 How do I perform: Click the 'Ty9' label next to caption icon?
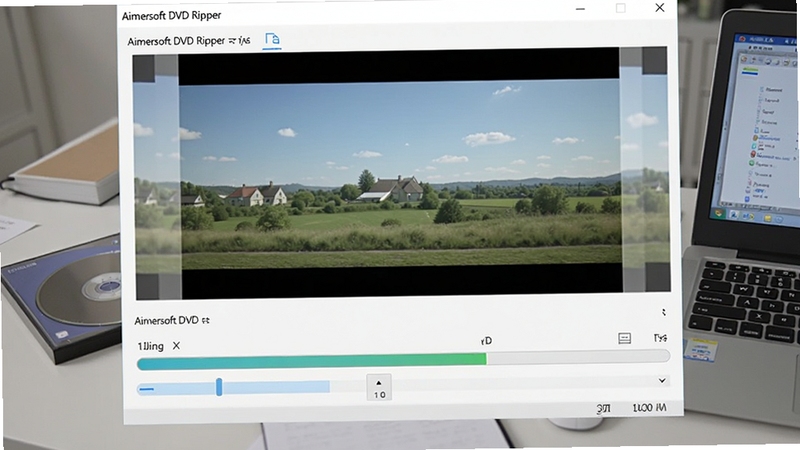pyautogui.click(x=660, y=338)
